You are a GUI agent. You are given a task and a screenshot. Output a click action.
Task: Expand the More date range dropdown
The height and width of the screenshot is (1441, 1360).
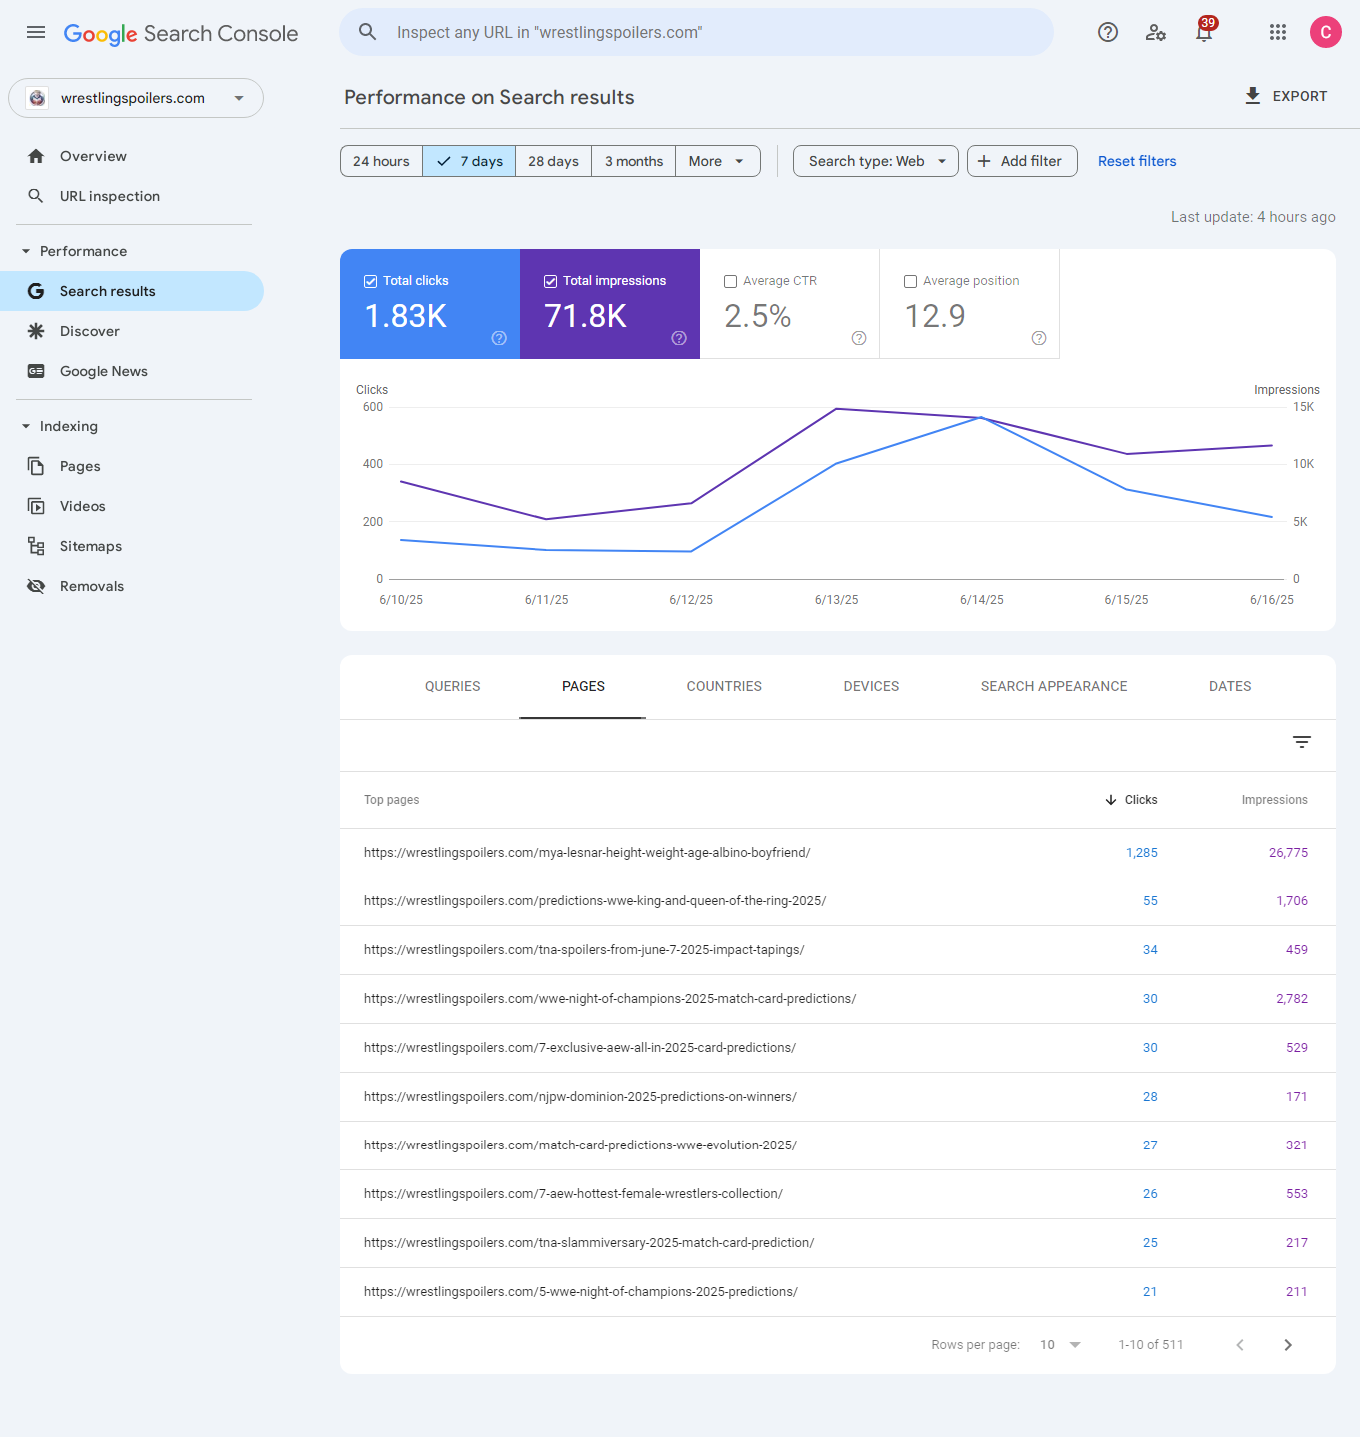pos(717,161)
